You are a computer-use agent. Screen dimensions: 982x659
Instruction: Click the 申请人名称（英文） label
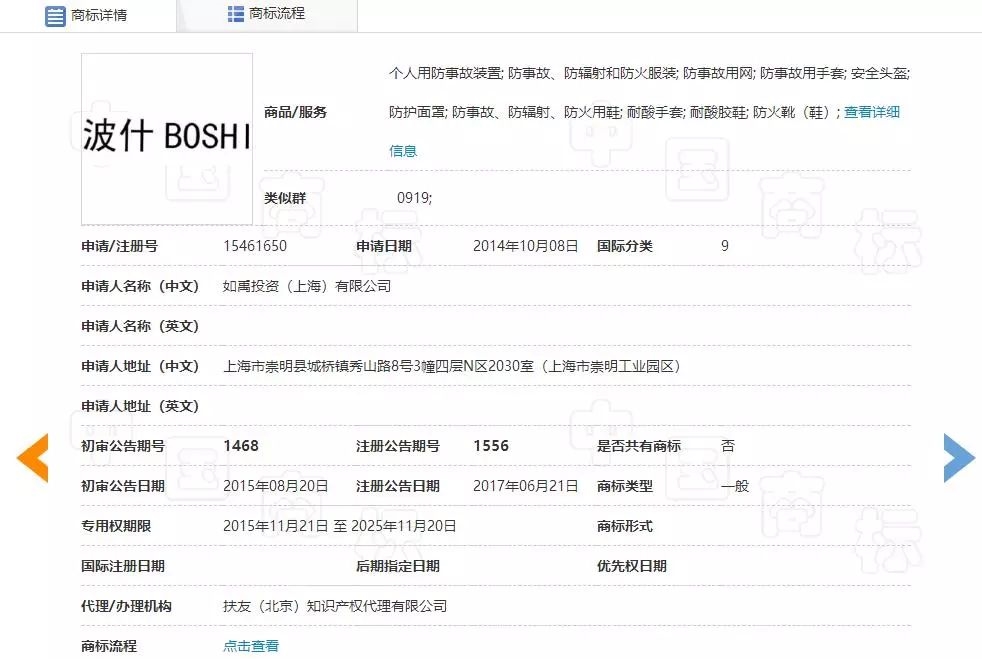(x=140, y=326)
